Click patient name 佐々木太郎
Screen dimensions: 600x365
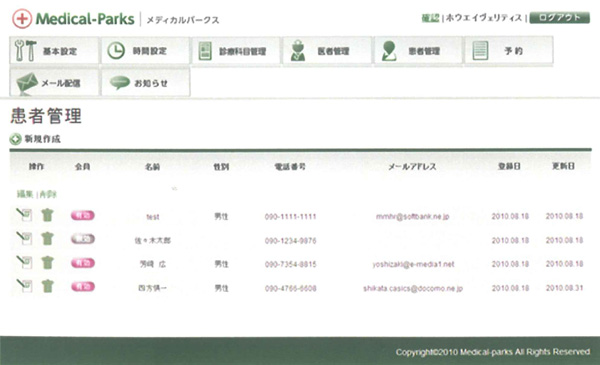pyautogui.click(x=152, y=241)
